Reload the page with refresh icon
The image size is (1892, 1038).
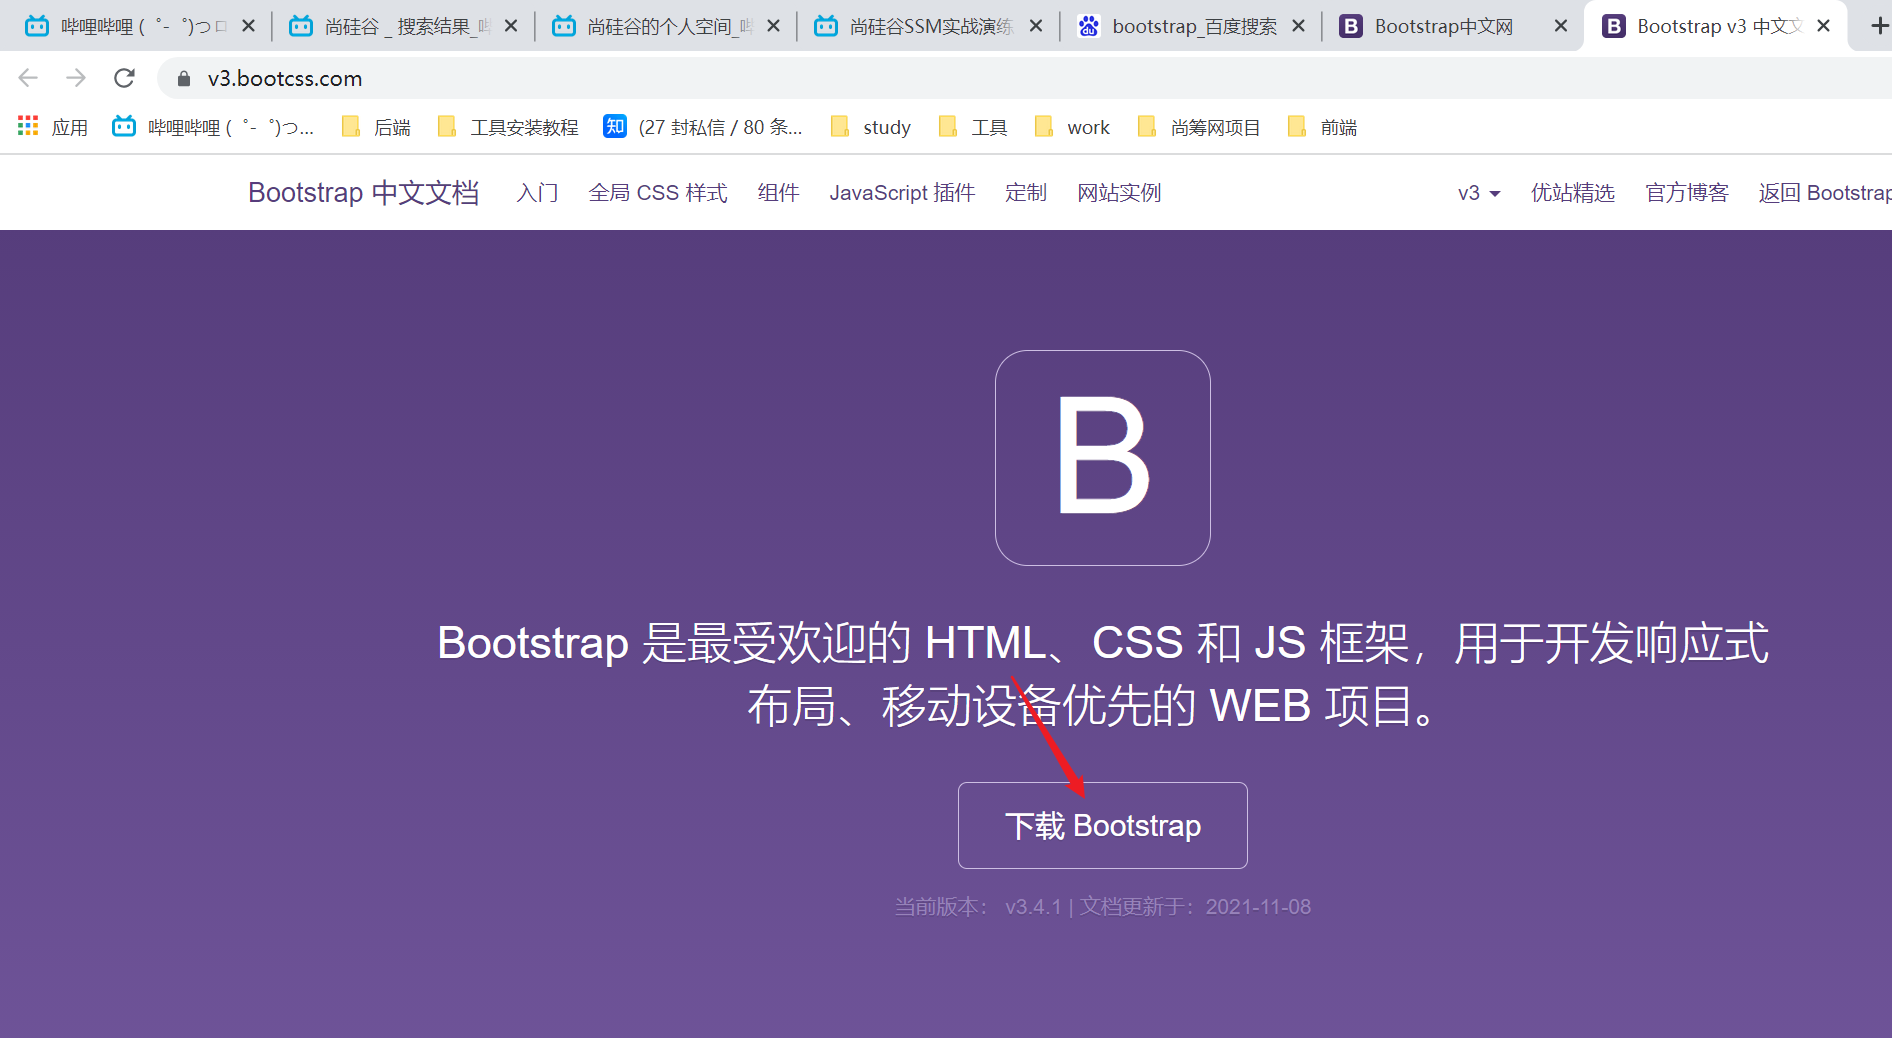(124, 78)
